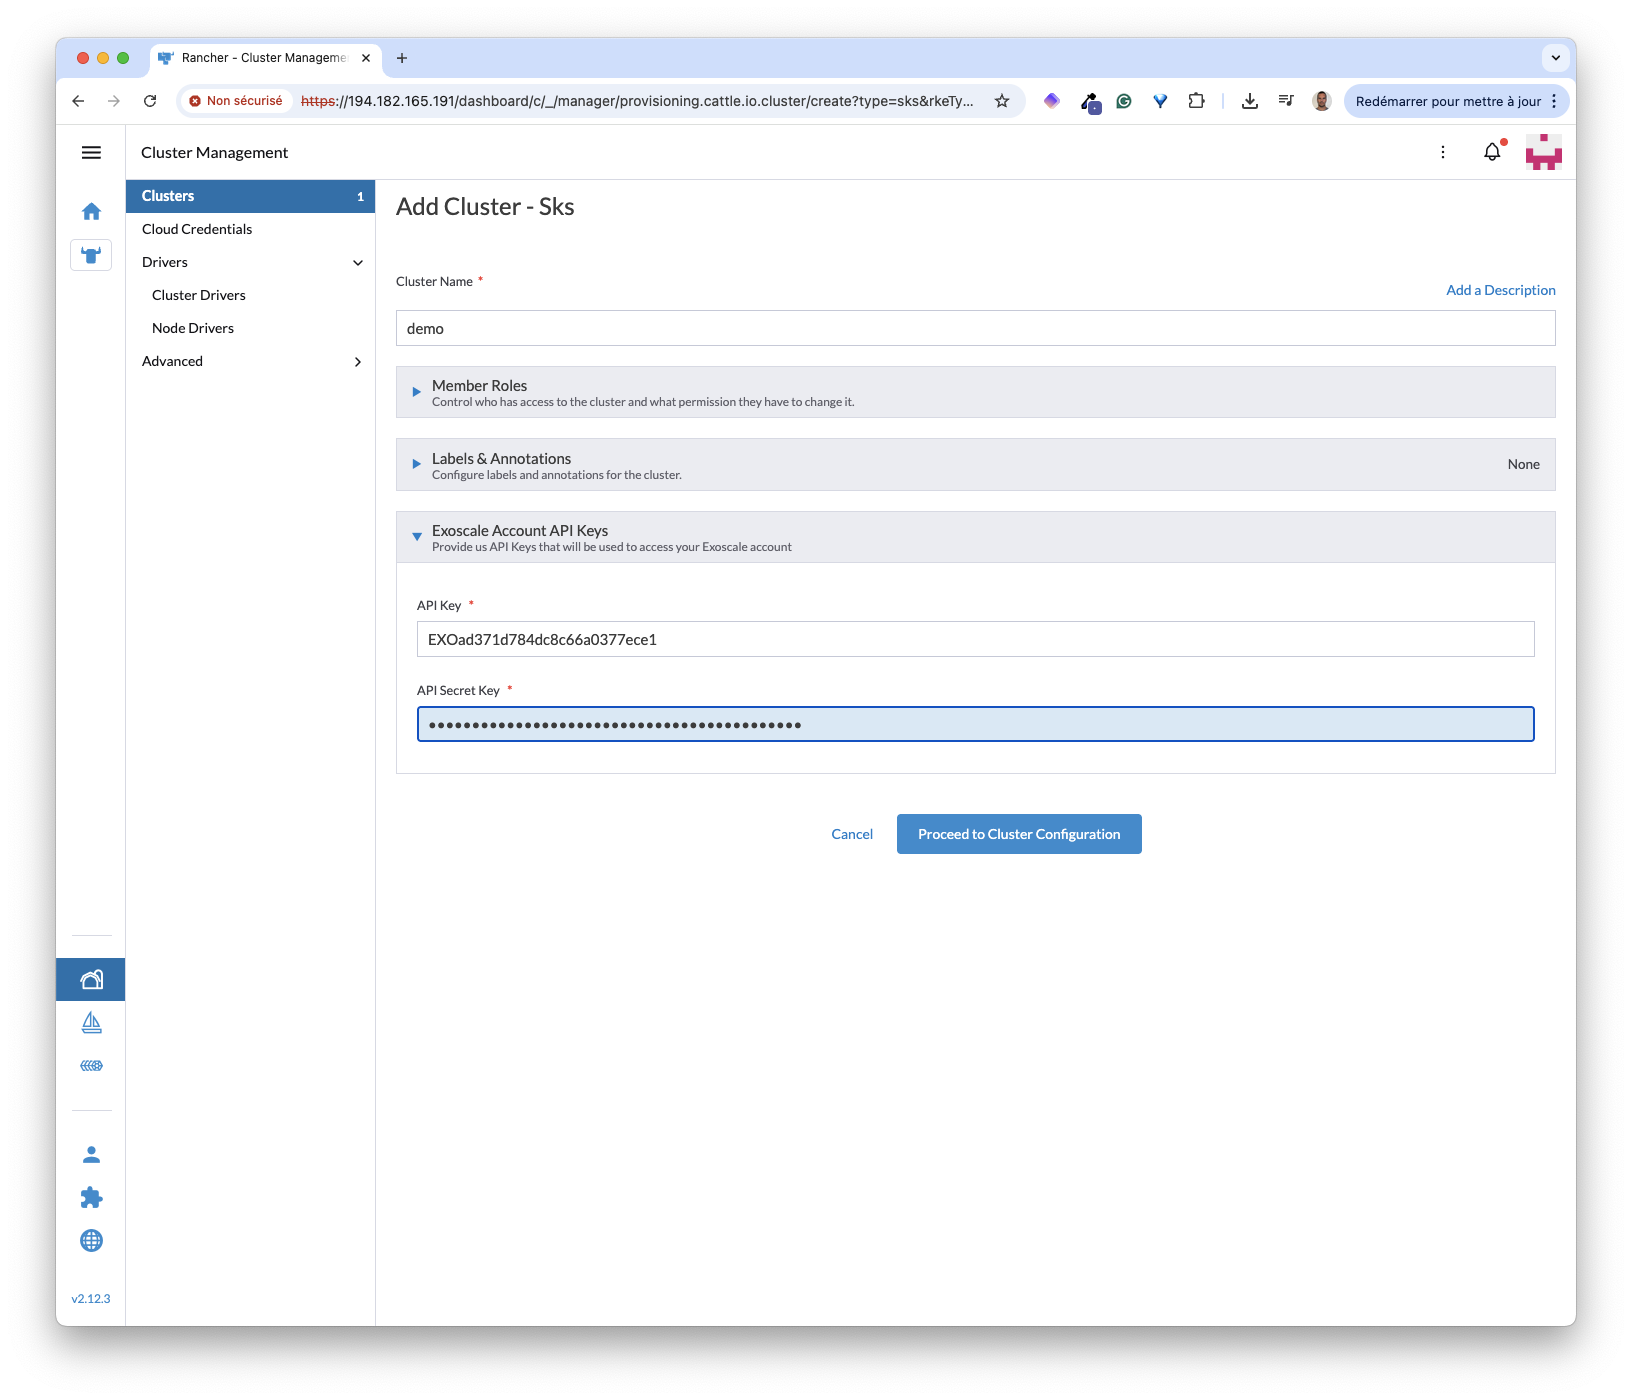The height and width of the screenshot is (1400, 1632).
Task: Open the hamburger navigation menu
Action: coord(91,152)
